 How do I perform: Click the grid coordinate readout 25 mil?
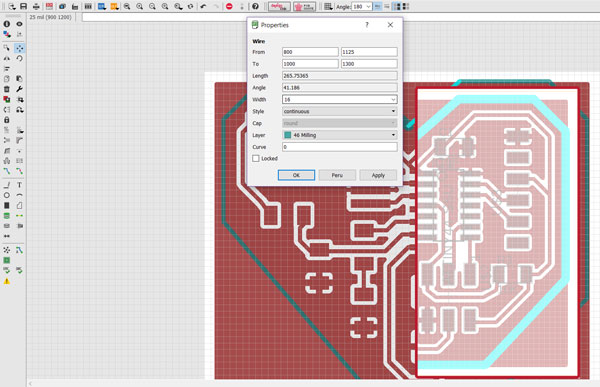click(x=51, y=17)
